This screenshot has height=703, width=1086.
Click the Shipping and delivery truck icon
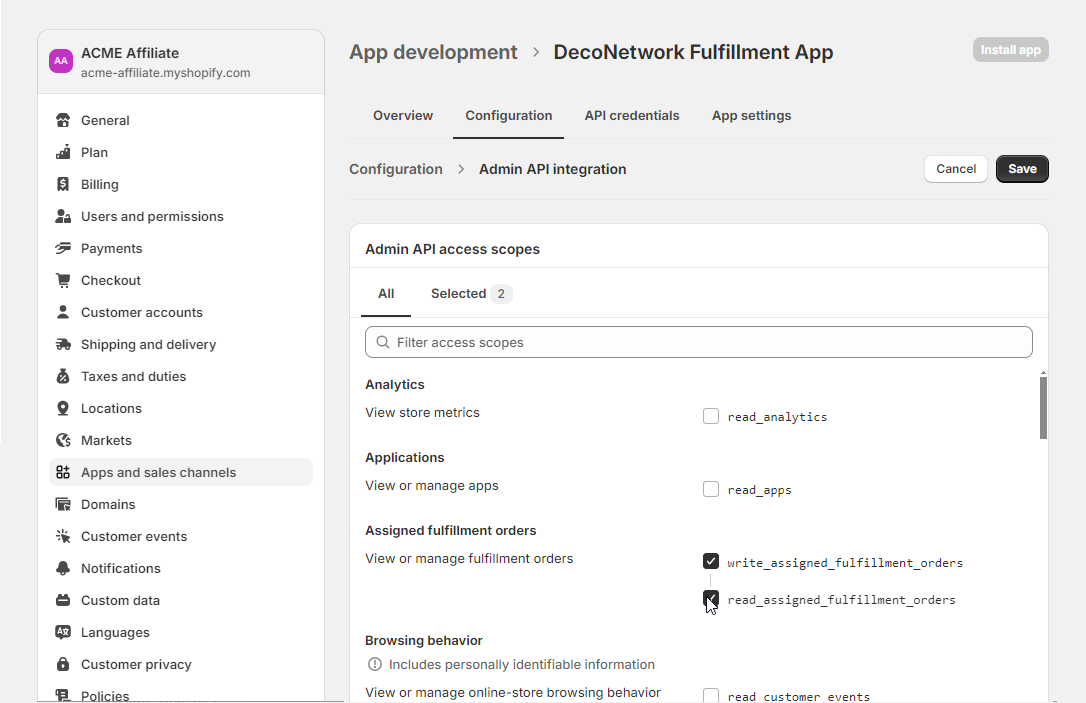tap(63, 345)
